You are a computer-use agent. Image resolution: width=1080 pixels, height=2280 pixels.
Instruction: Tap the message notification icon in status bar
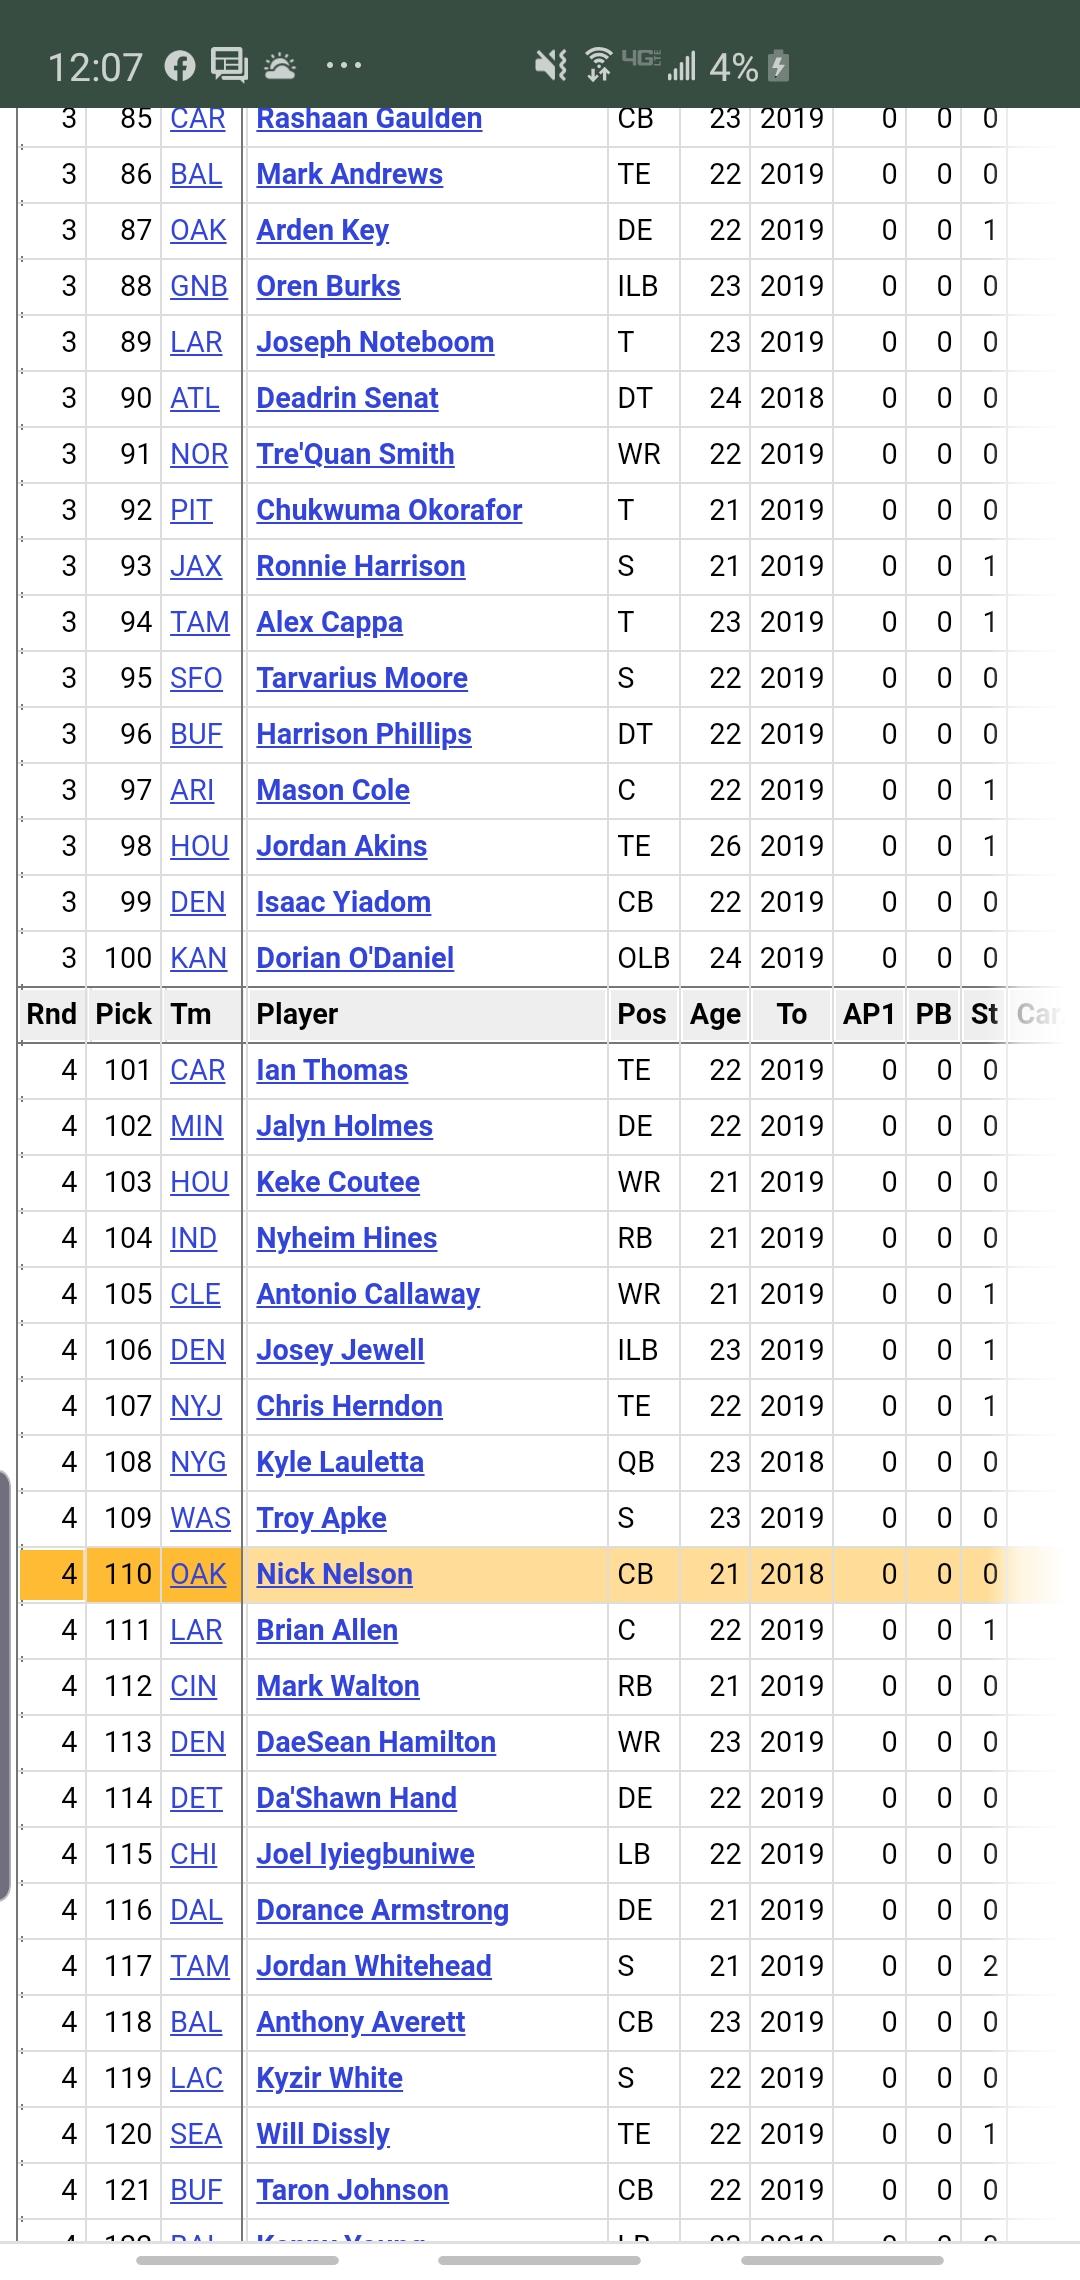tap(229, 66)
